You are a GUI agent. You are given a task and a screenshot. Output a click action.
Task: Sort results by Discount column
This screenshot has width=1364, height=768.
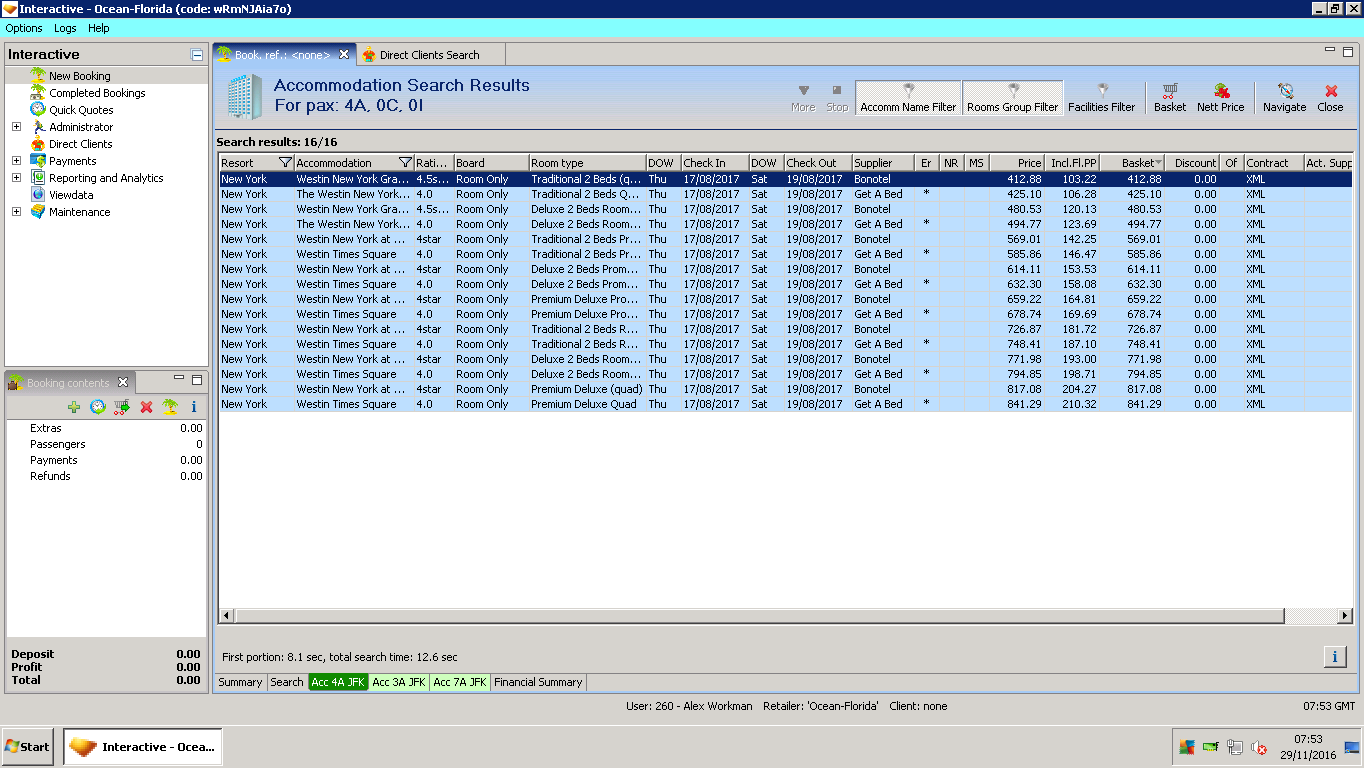pos(1193,163)
